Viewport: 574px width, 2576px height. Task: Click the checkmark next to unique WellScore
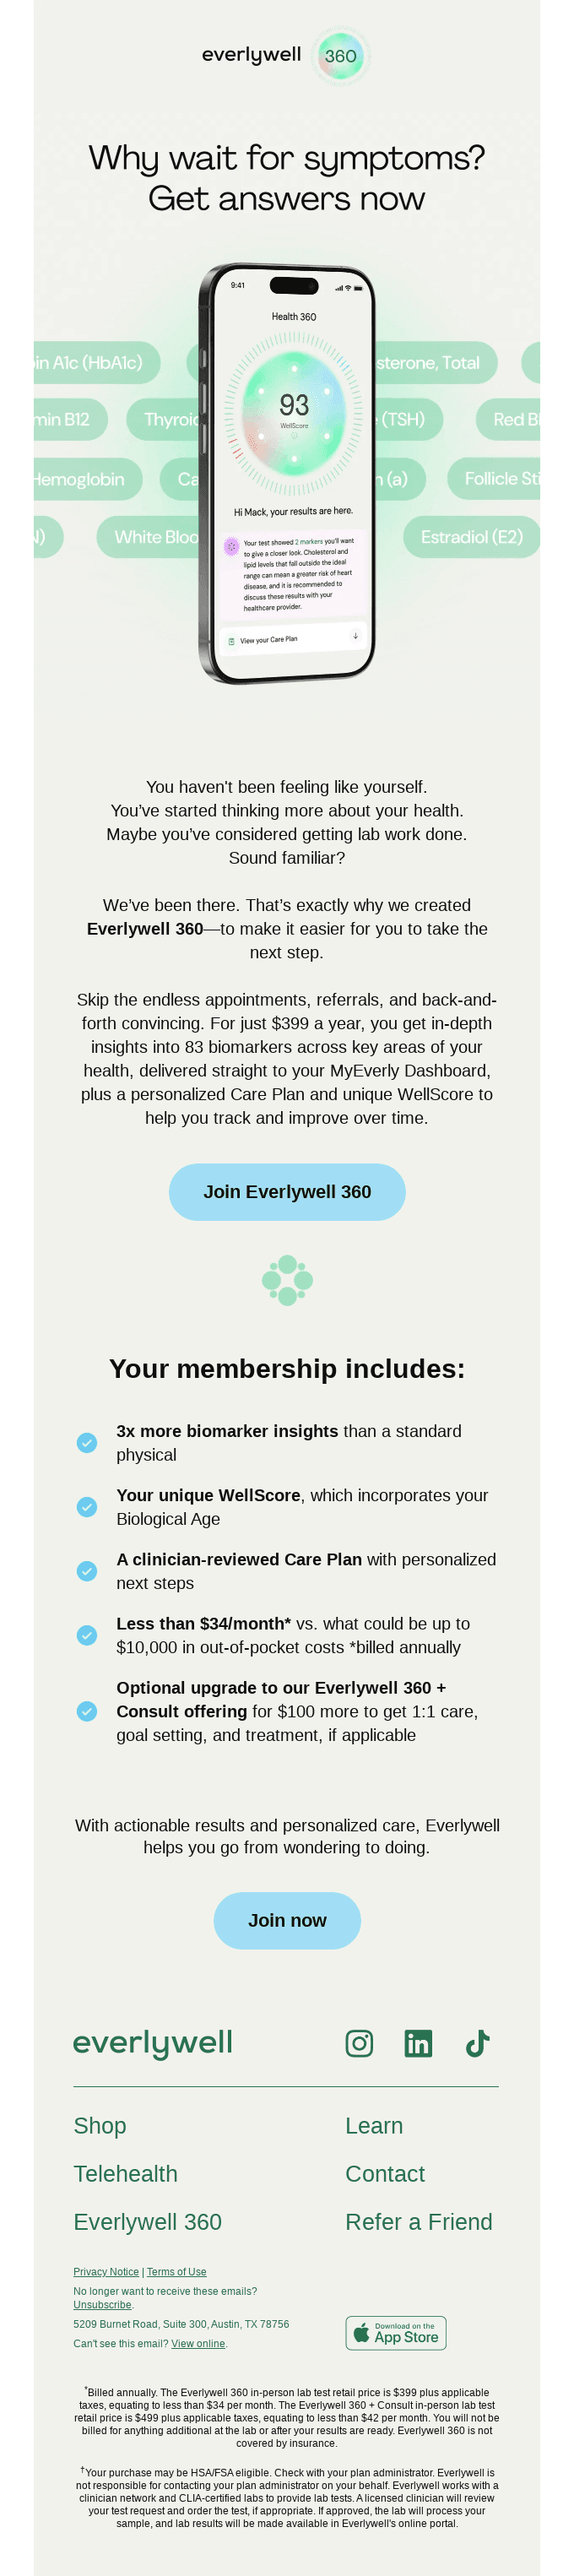tap(87, 1507)
